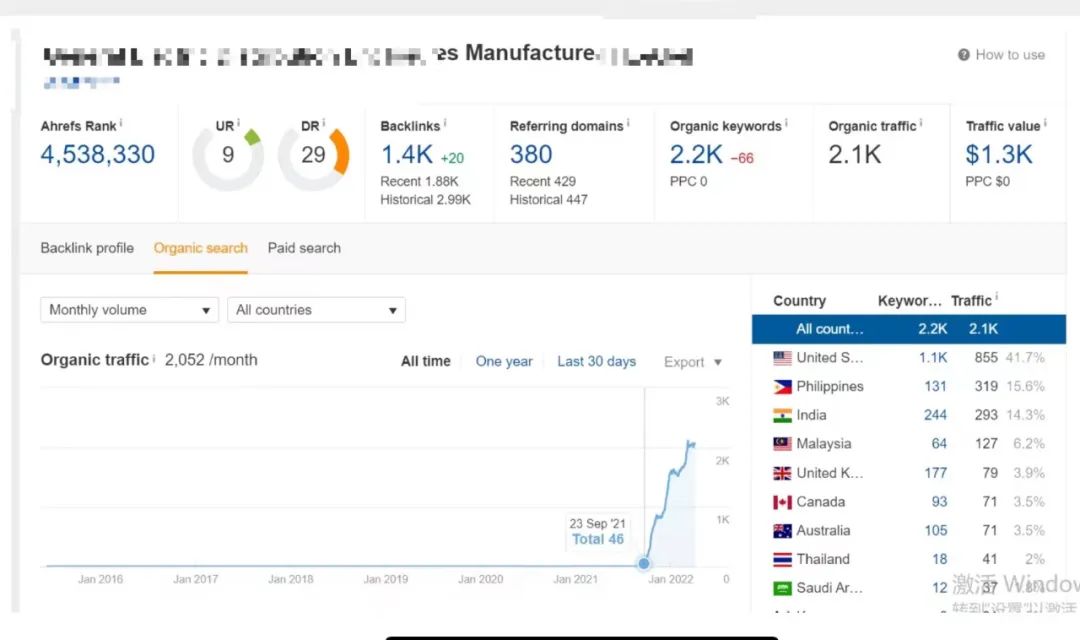Screen dimensions: 1080x640
Task: Open Philippines keywords count 131
Action: pyautogui.click(x=935, y=386)
